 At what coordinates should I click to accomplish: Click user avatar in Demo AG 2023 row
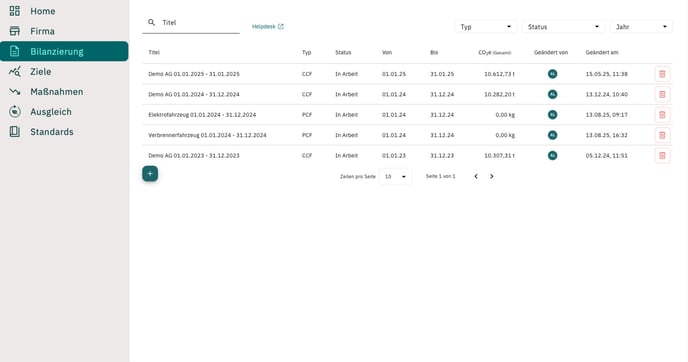[552, 156]
